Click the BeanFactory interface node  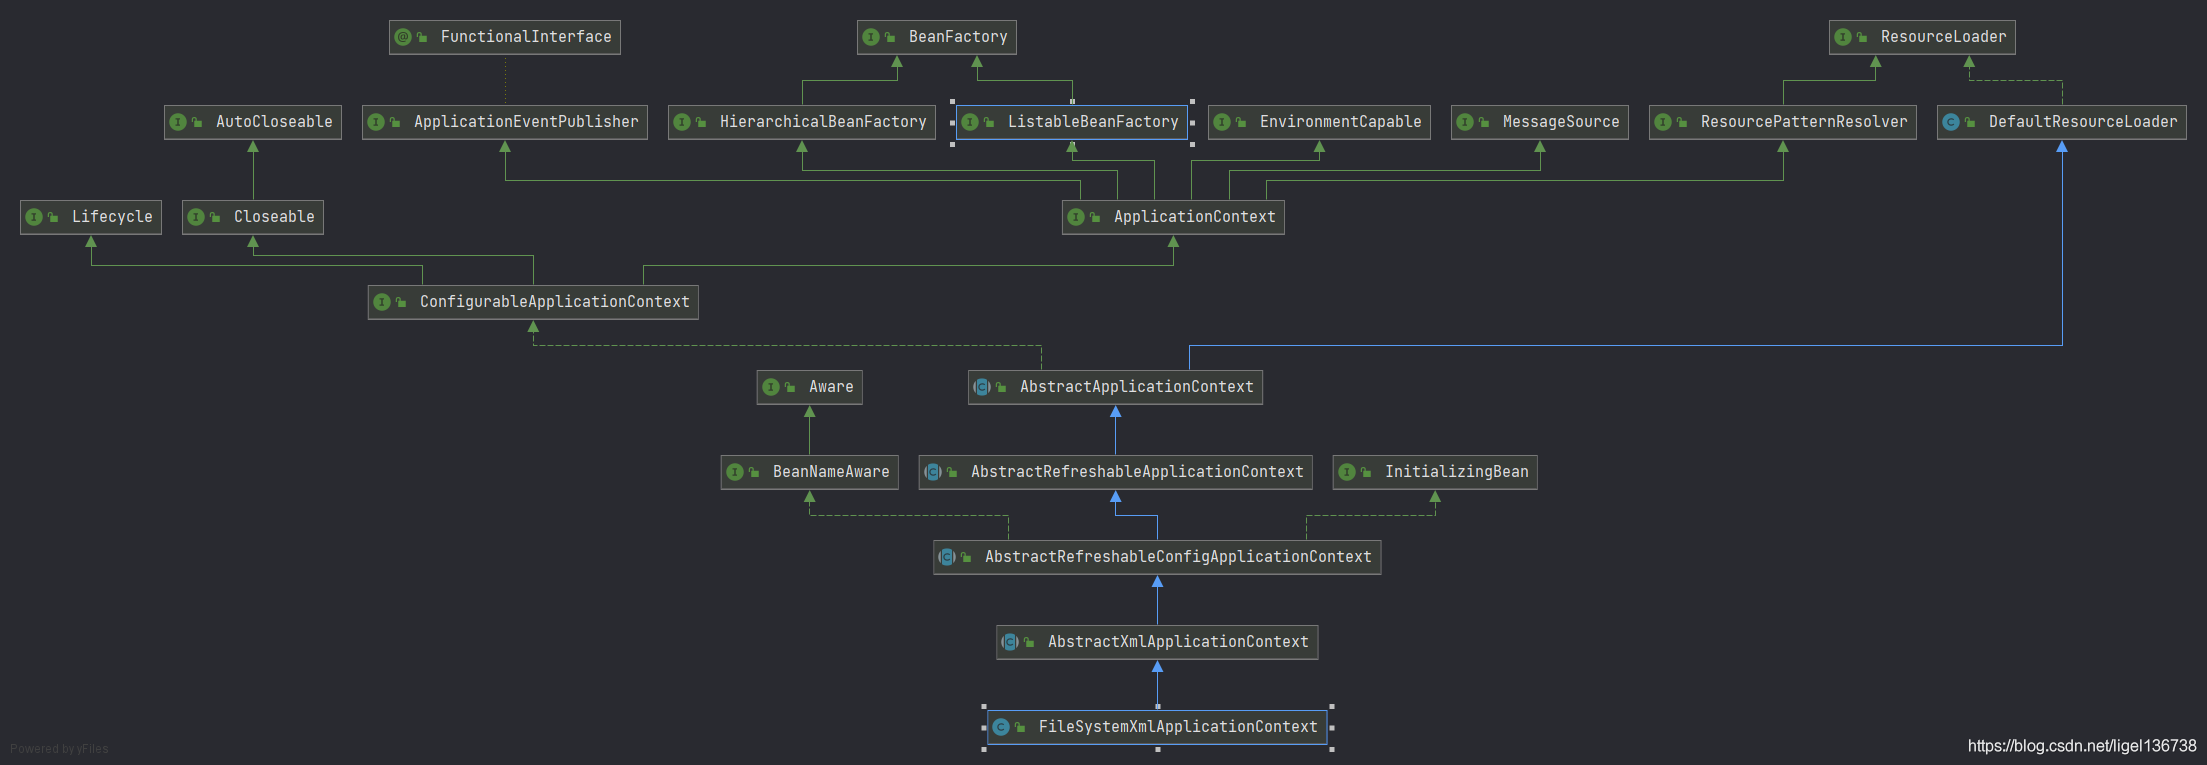click(x=937, y=37)
